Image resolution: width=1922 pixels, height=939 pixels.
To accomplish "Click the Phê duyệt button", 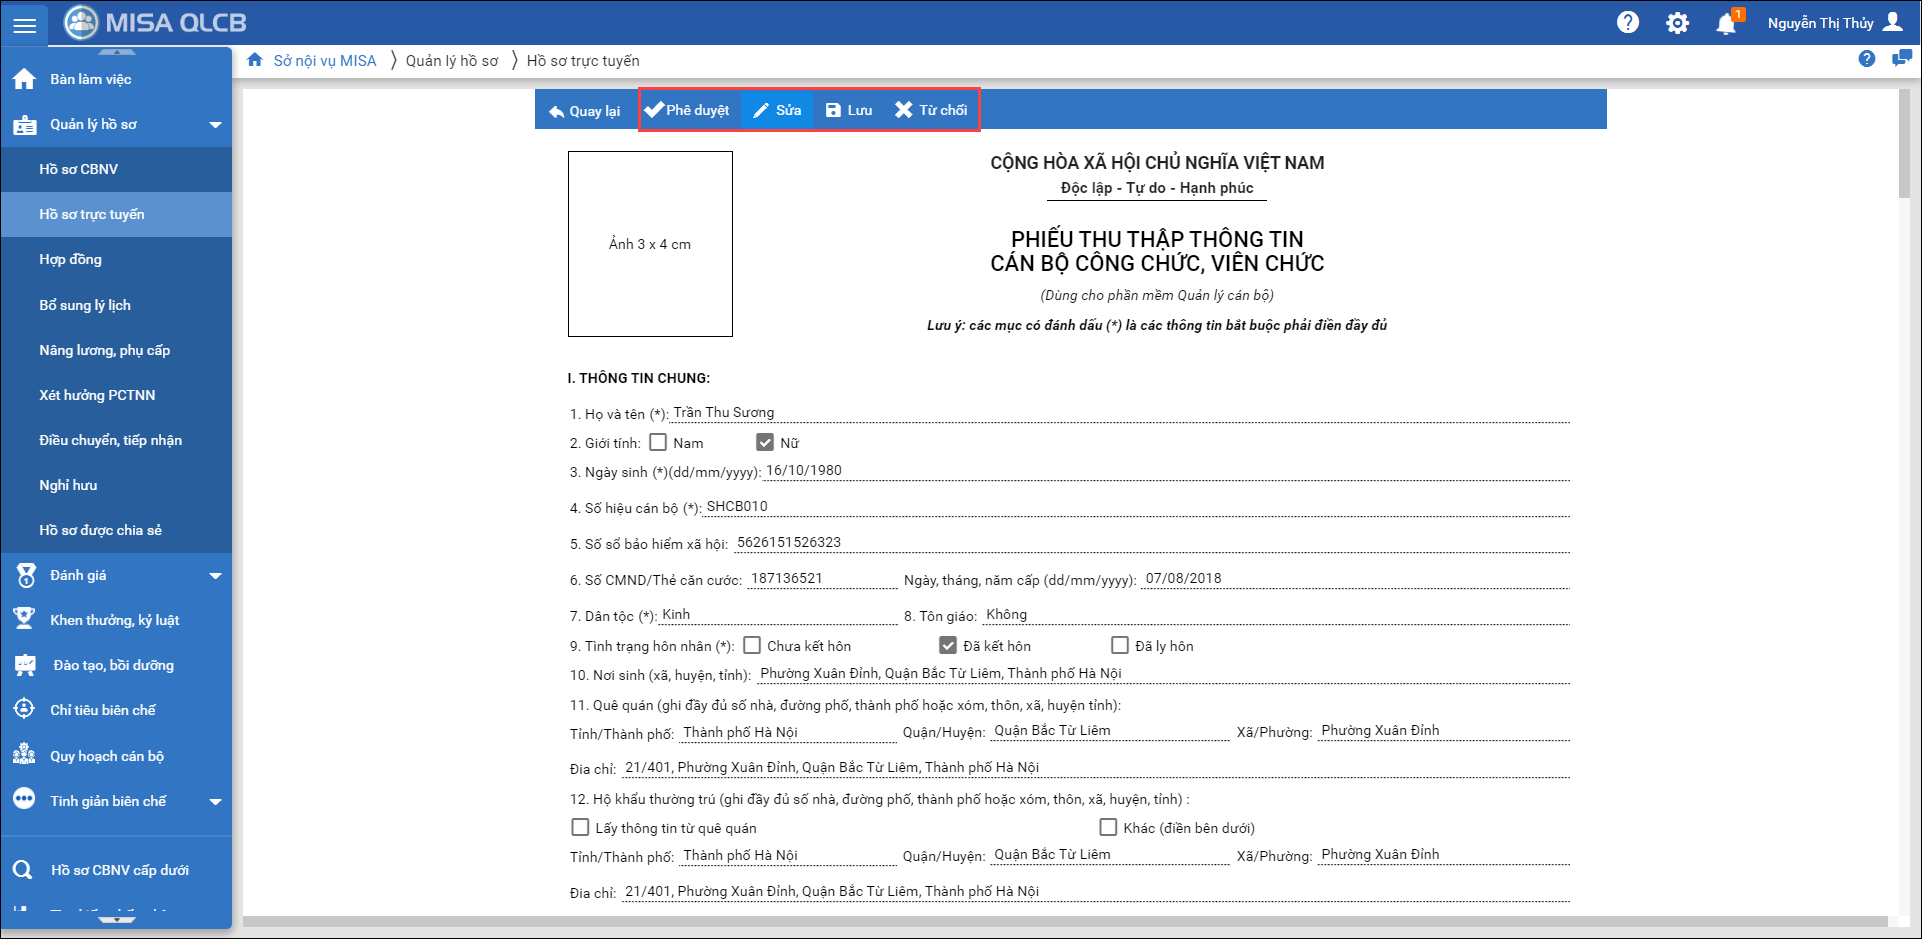I will pos(688,110).
